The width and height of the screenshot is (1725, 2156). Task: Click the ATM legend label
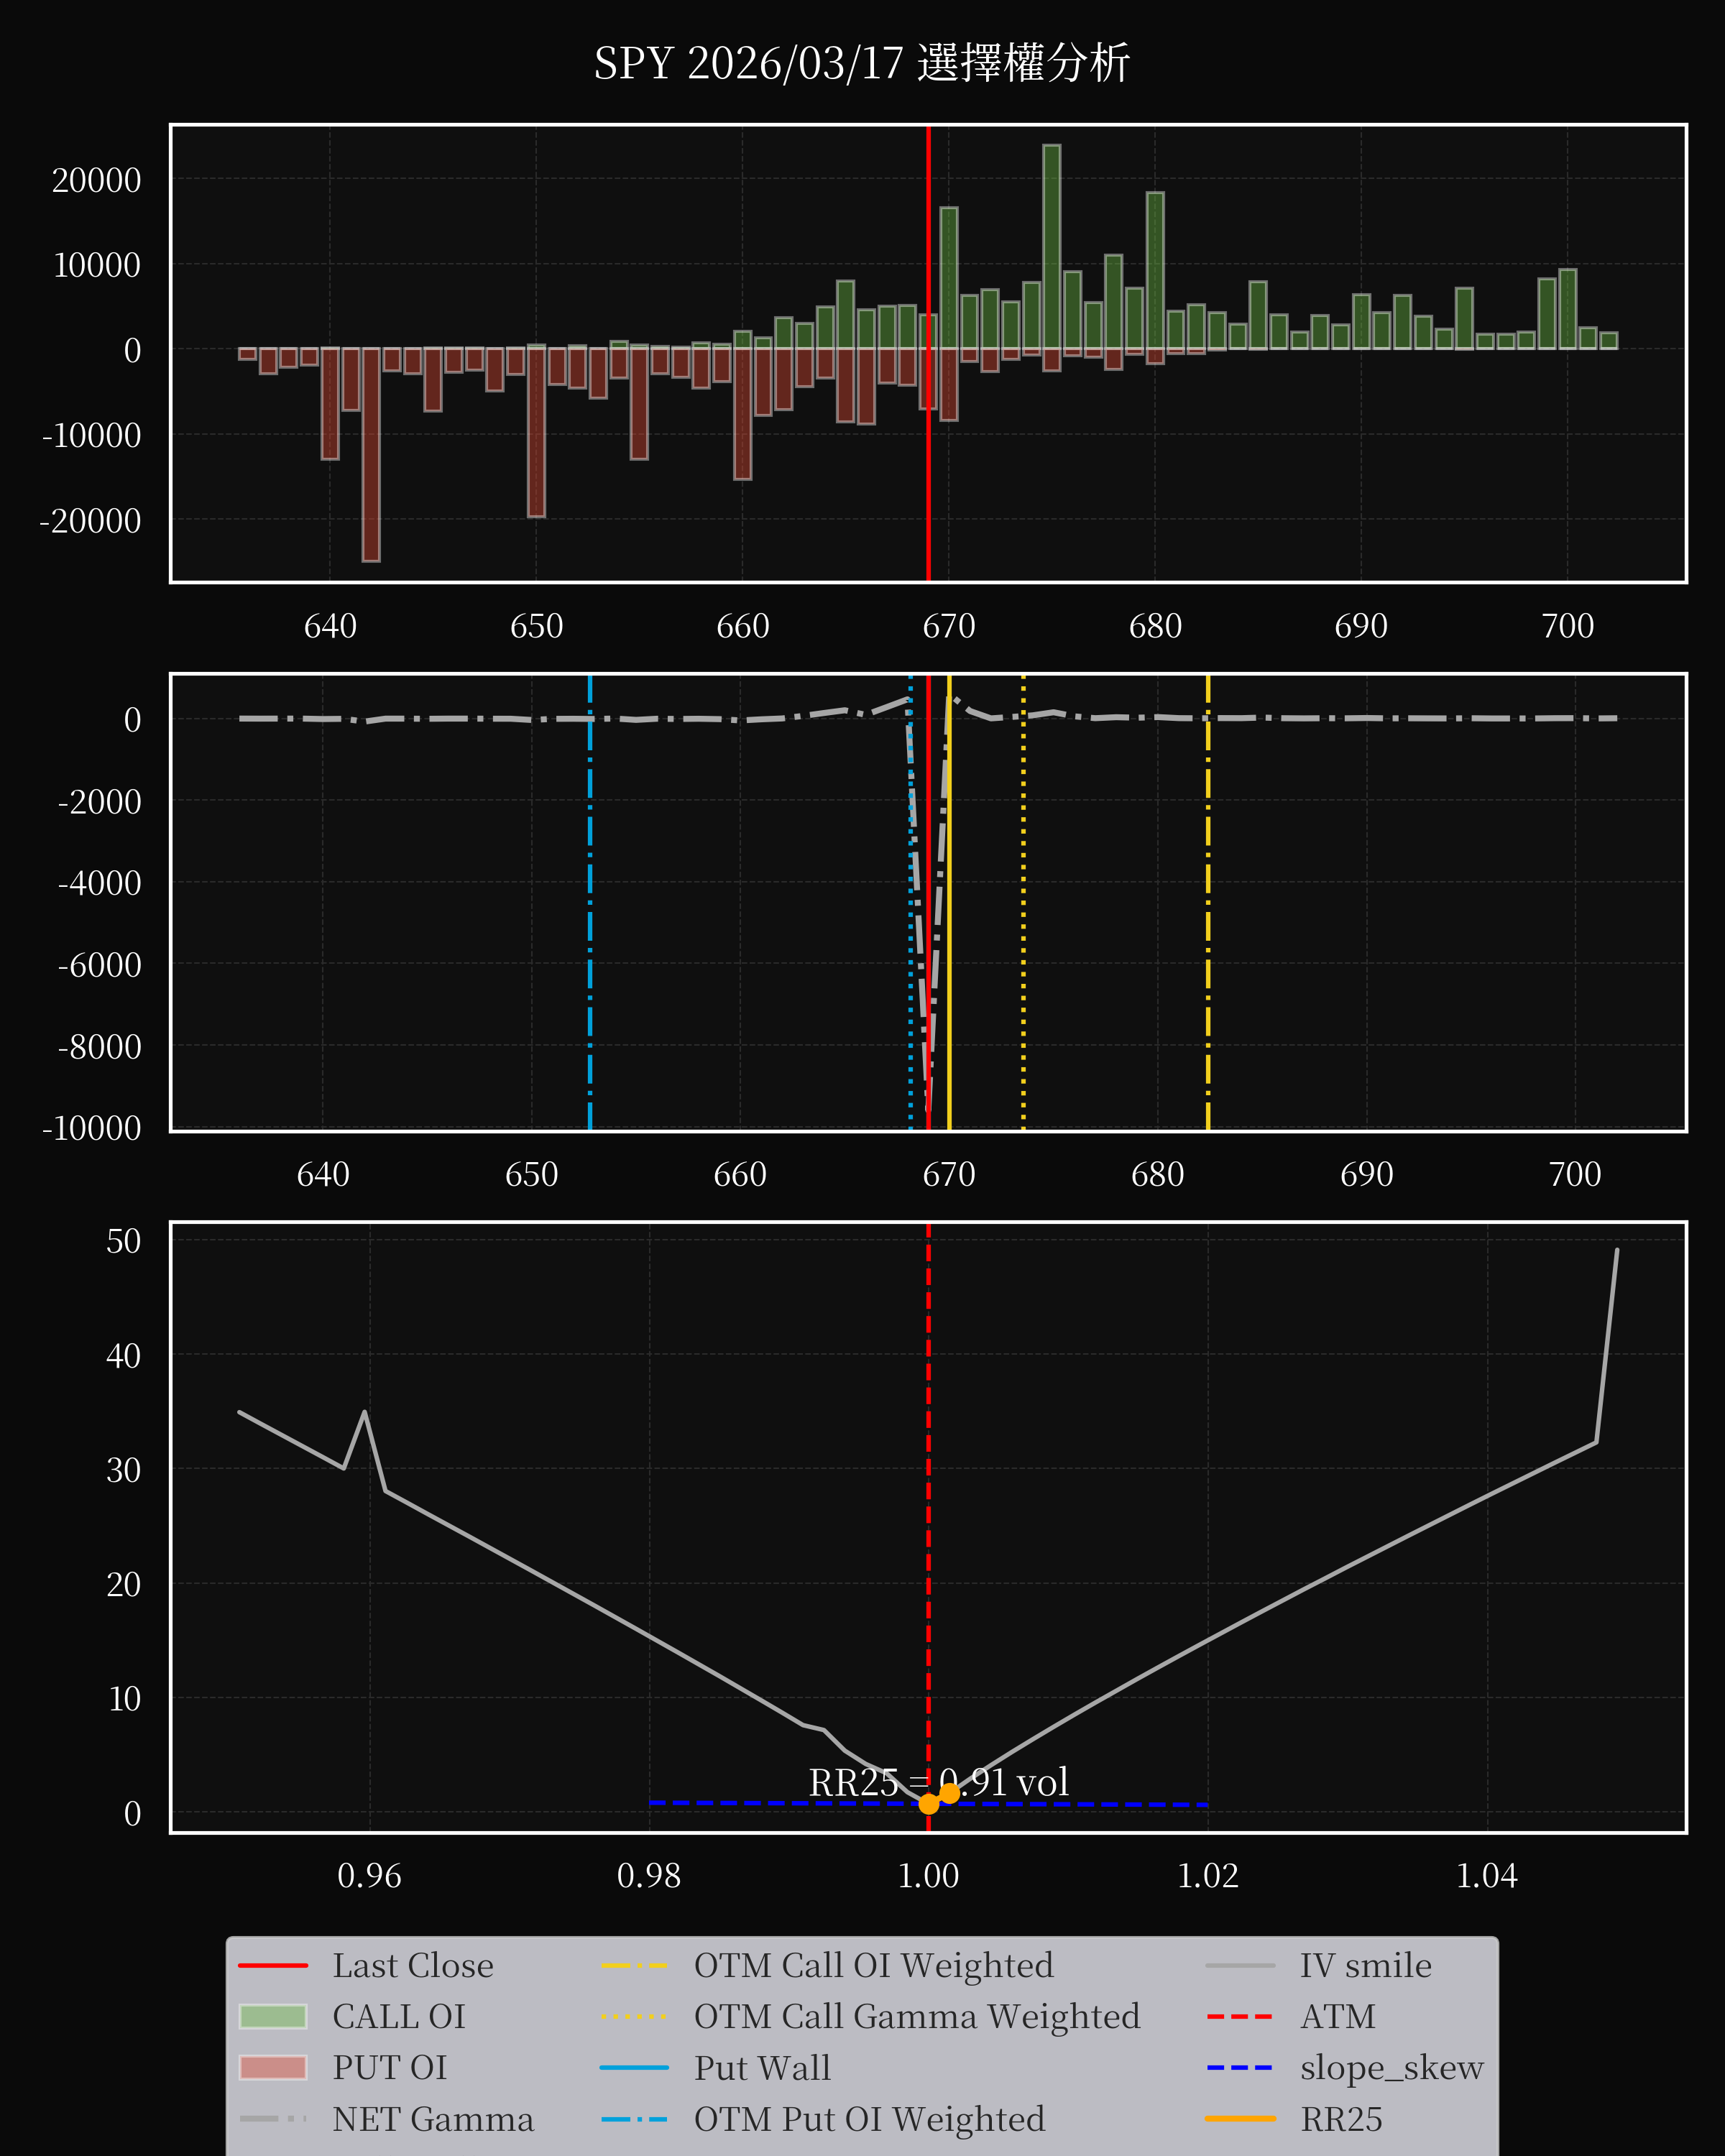(1338, 2016)
